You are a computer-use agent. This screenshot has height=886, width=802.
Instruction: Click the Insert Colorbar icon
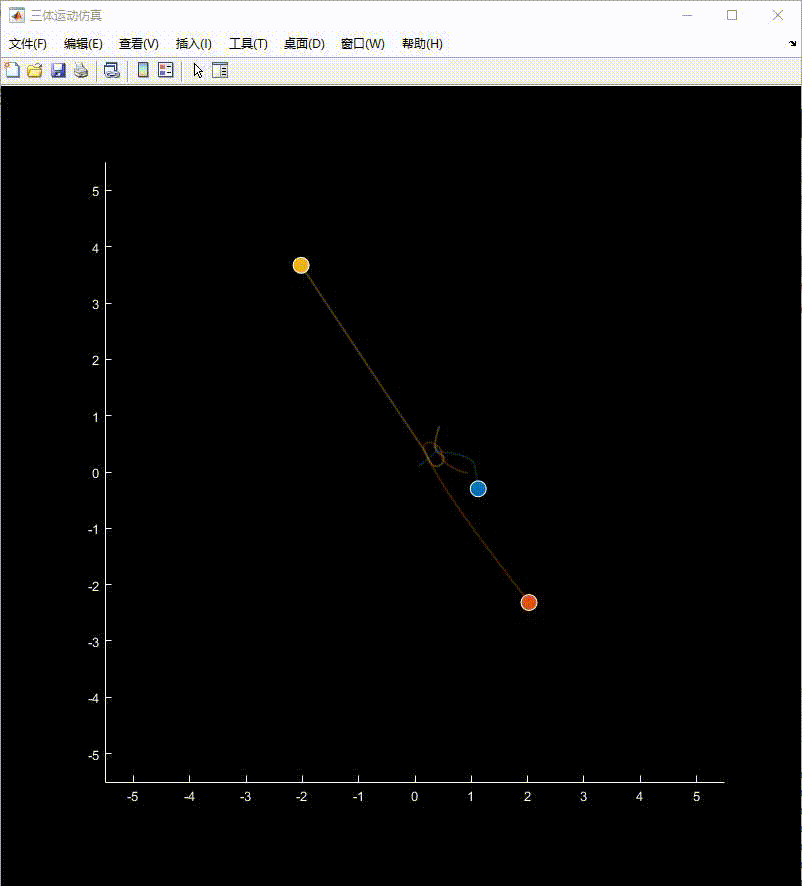click(x=144, y=70)
